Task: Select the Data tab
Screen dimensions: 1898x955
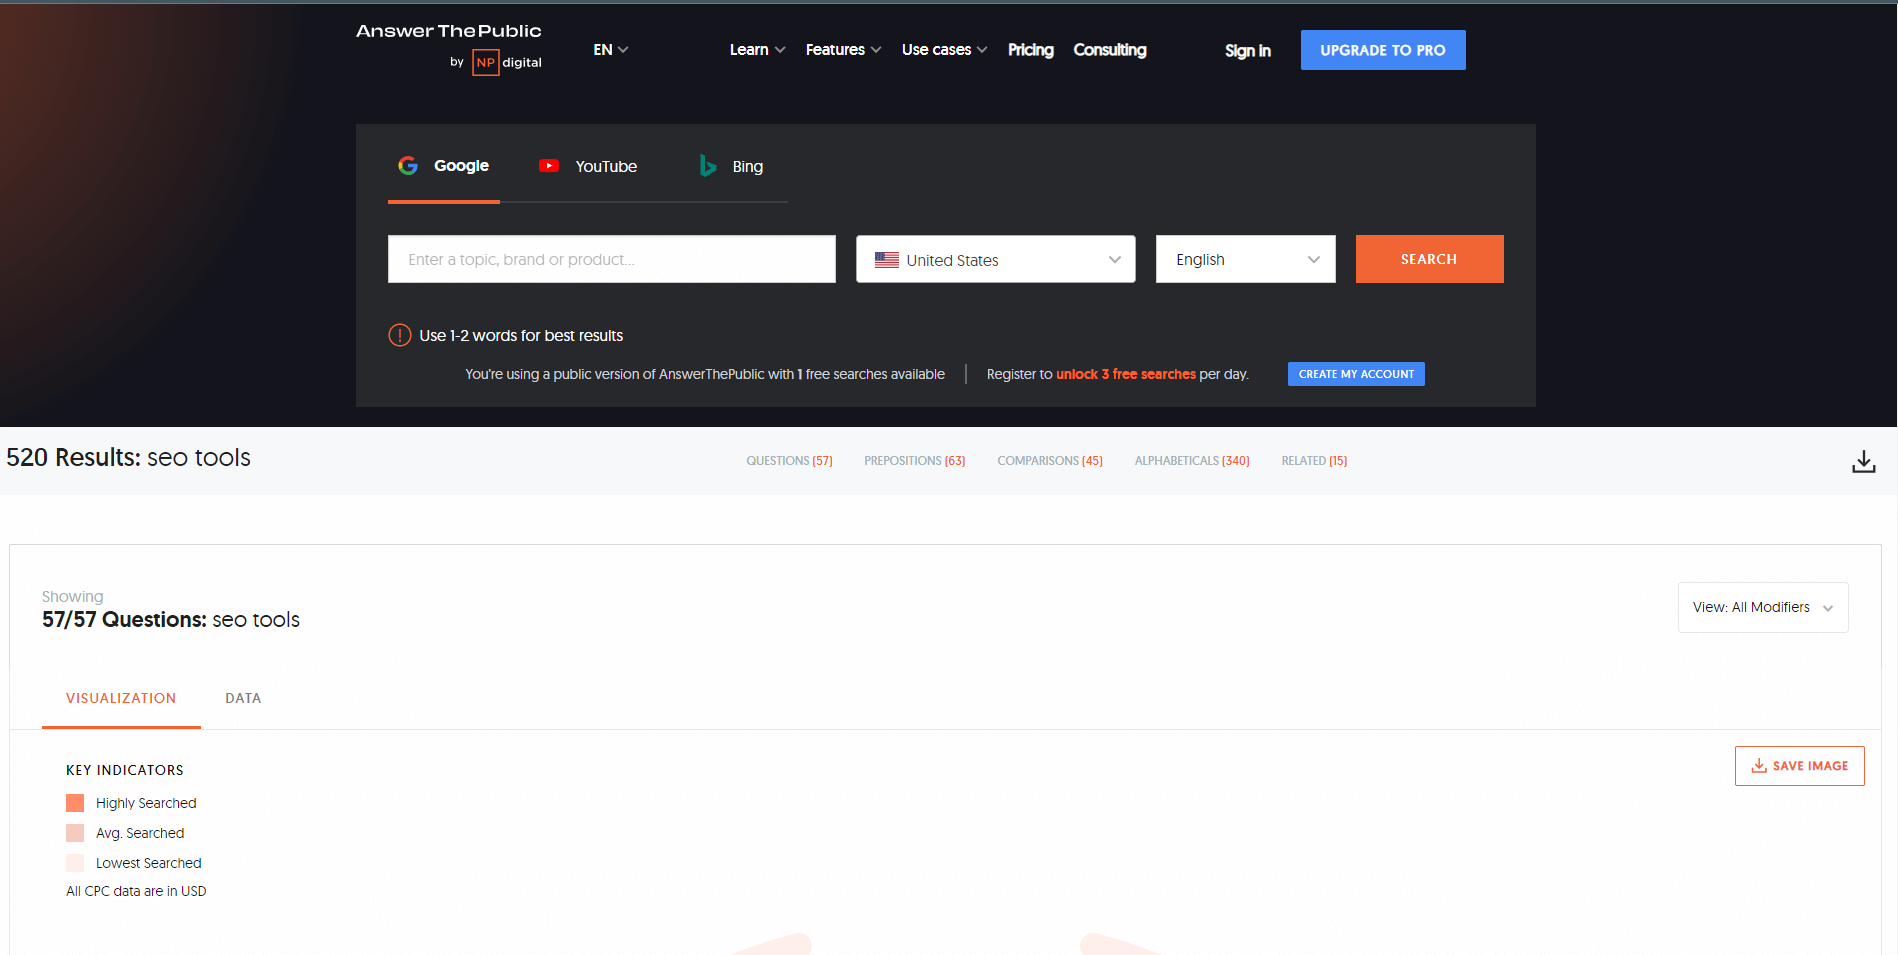Action: tap(243, 698)
